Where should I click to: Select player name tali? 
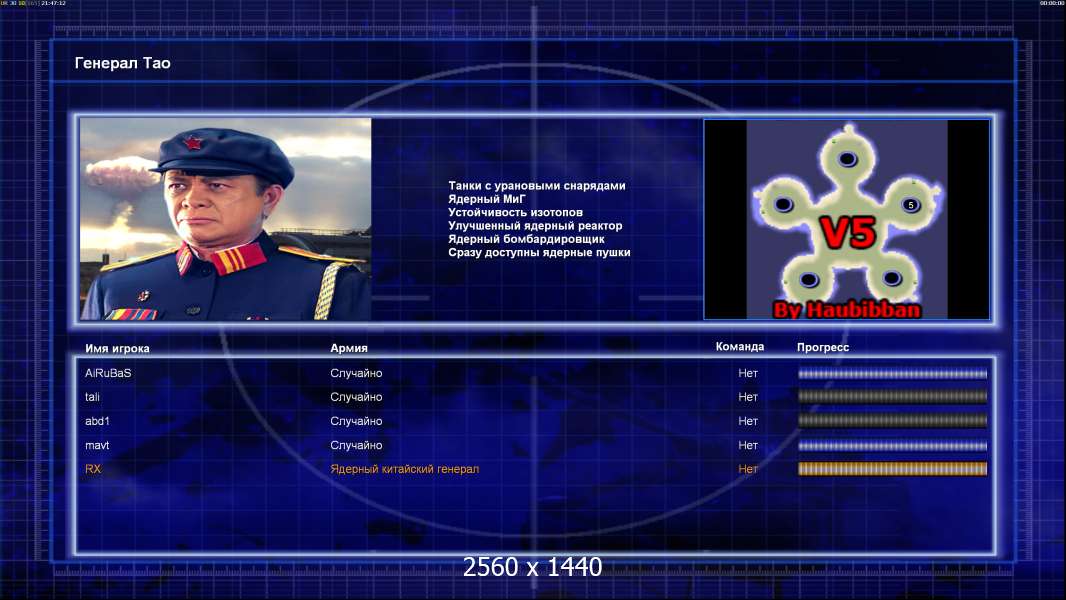coord(92,397)
